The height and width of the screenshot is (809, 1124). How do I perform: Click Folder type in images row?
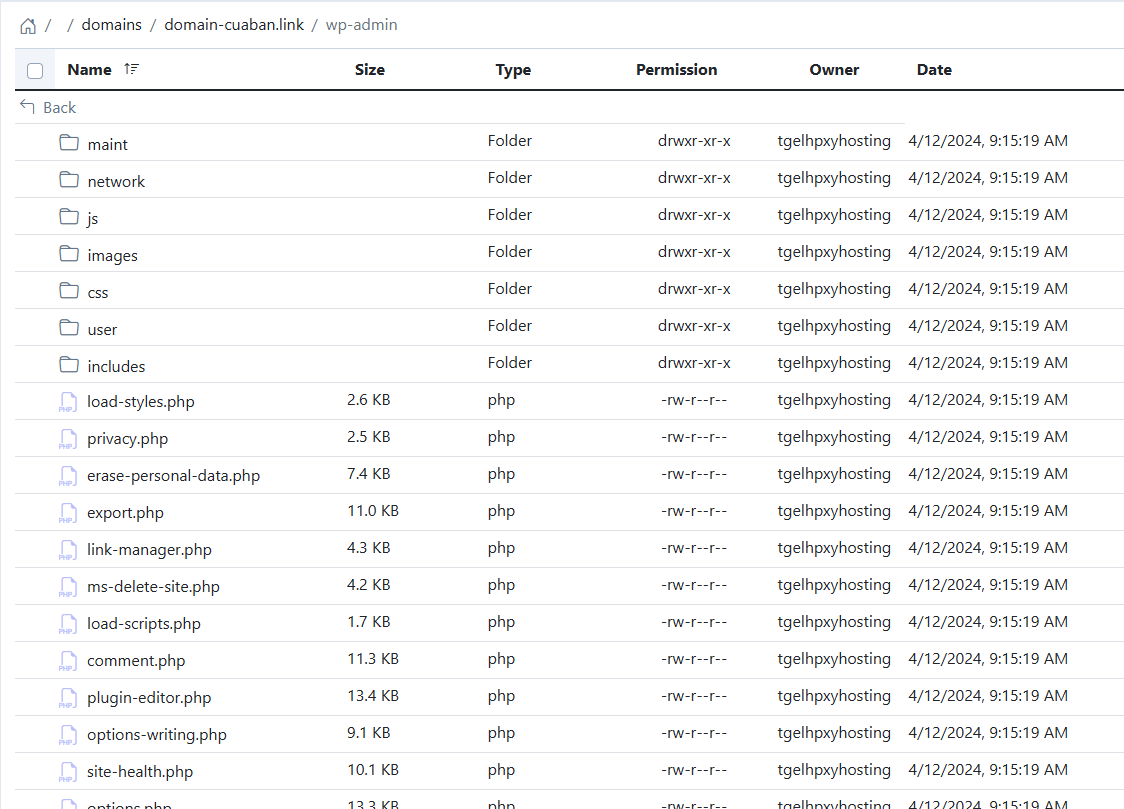510,252
